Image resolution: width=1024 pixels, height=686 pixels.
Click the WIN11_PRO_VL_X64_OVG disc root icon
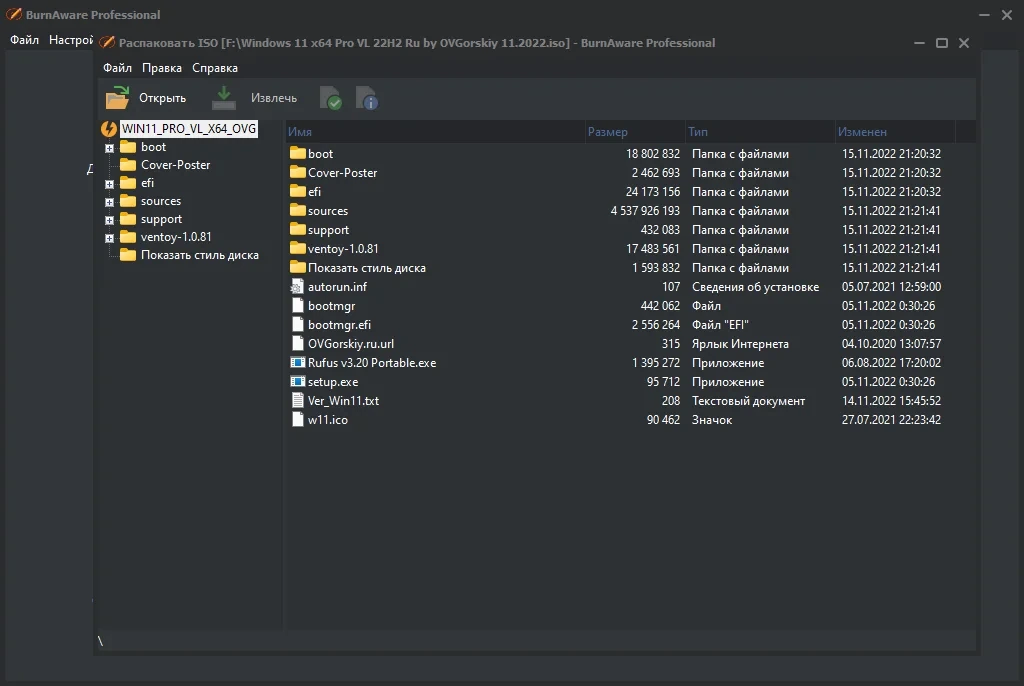point(109,129)
